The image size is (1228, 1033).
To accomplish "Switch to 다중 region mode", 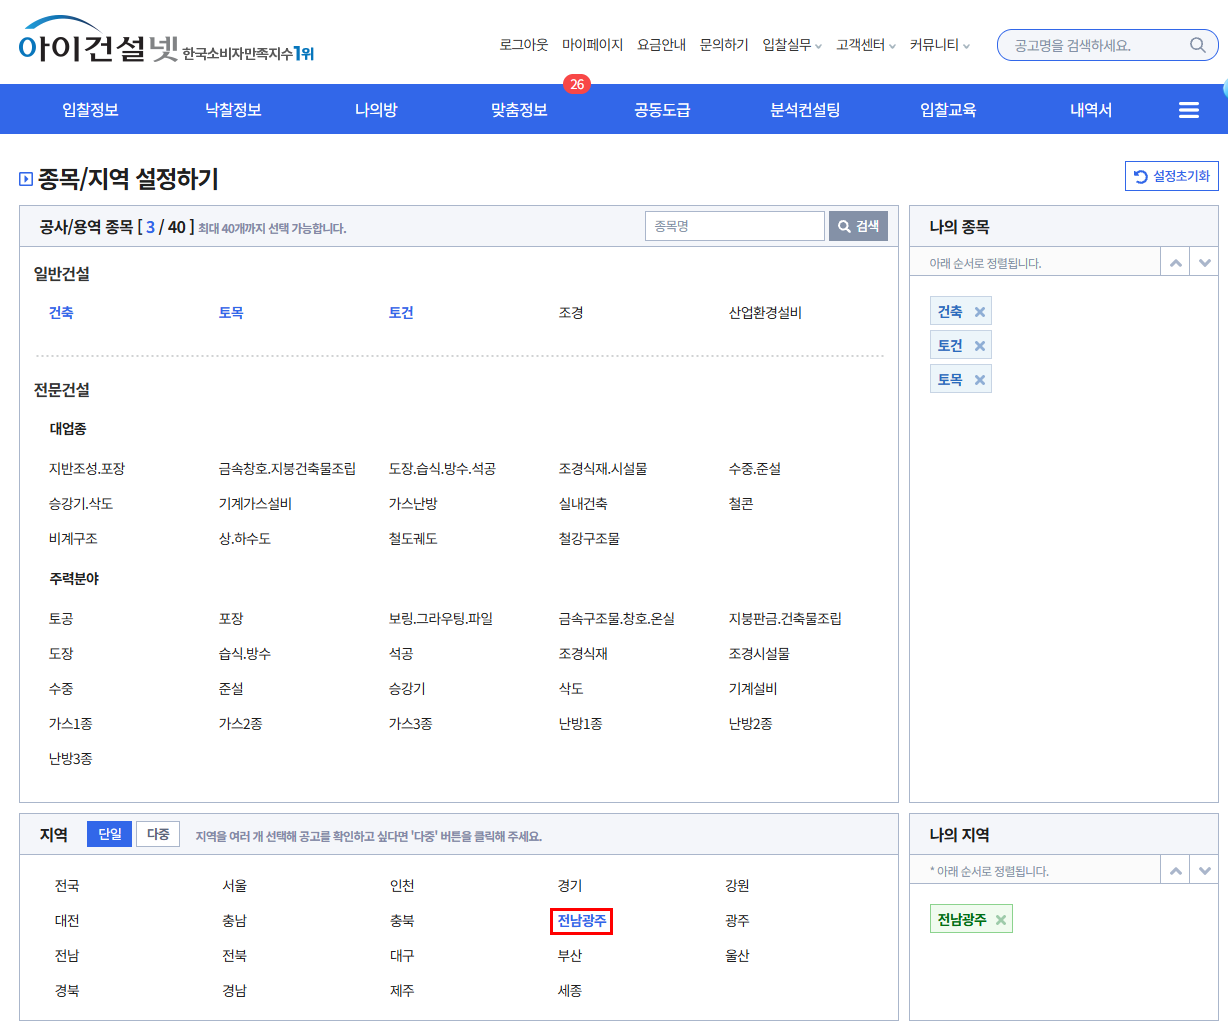I will pyautogui.click(x=158, y=834).
